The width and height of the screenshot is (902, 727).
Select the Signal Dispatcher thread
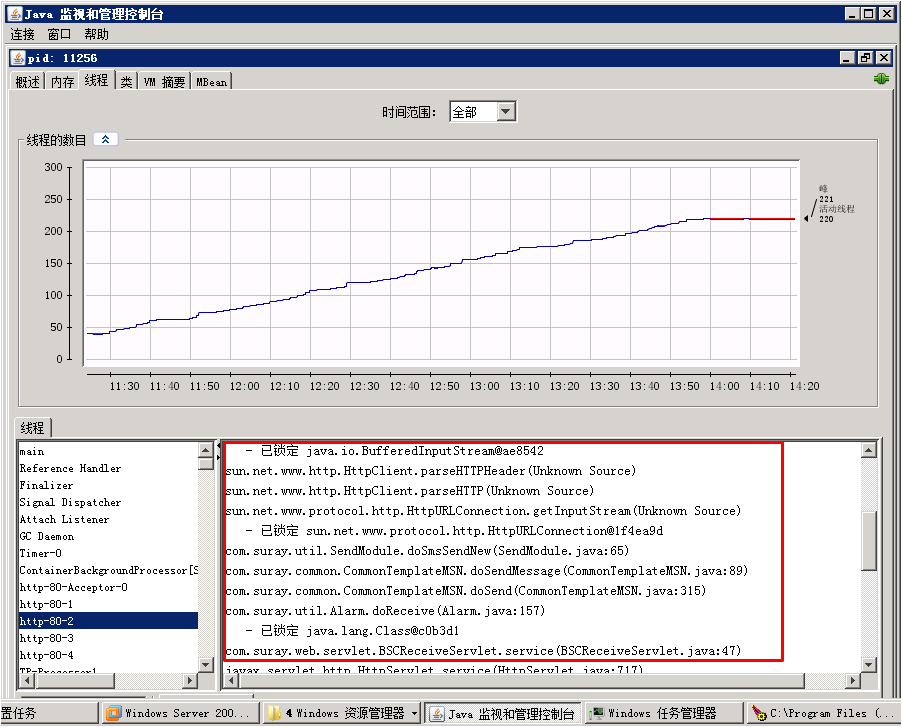point(108,502)
